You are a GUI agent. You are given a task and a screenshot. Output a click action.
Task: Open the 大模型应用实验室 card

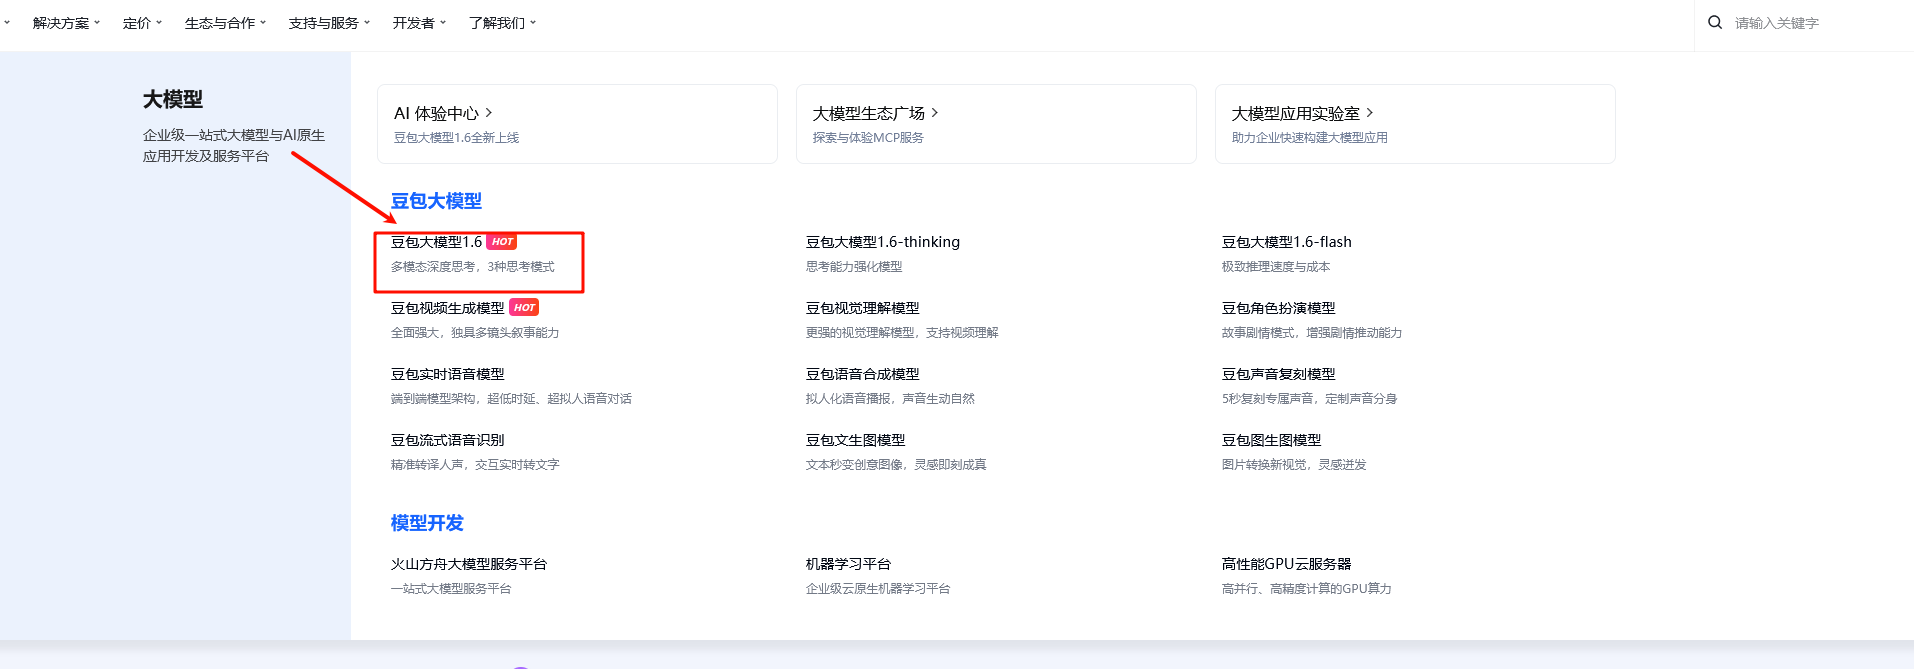pos(1415,124)
